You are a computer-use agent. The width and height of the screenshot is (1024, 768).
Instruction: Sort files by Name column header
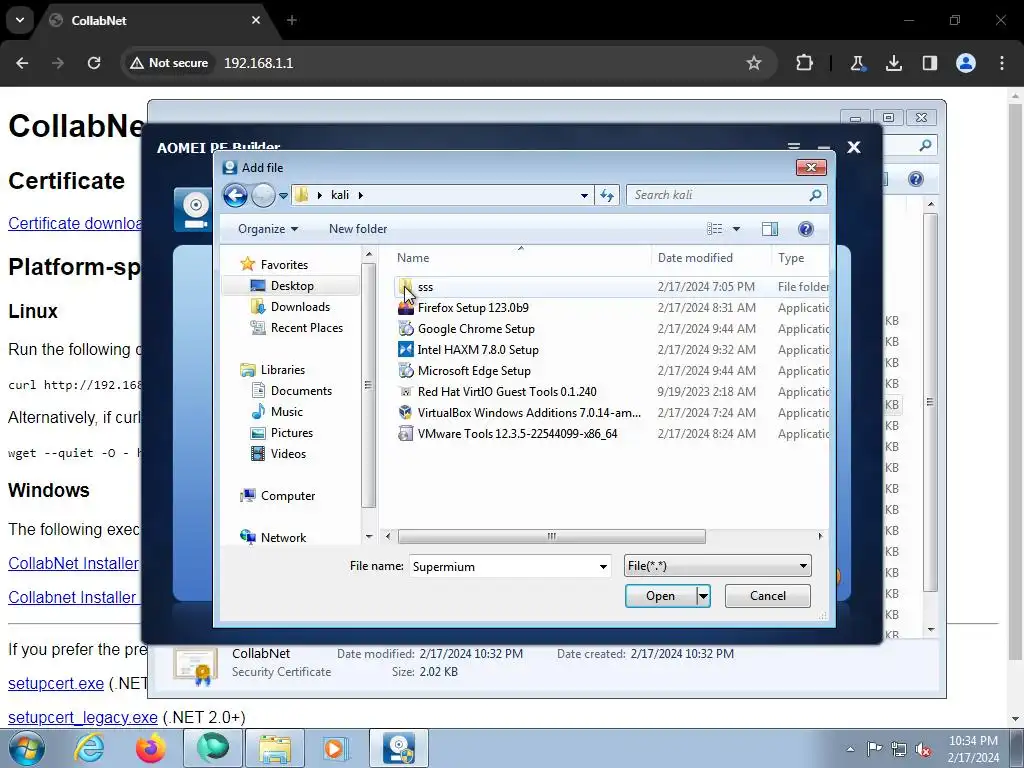[x=413, y=257]
